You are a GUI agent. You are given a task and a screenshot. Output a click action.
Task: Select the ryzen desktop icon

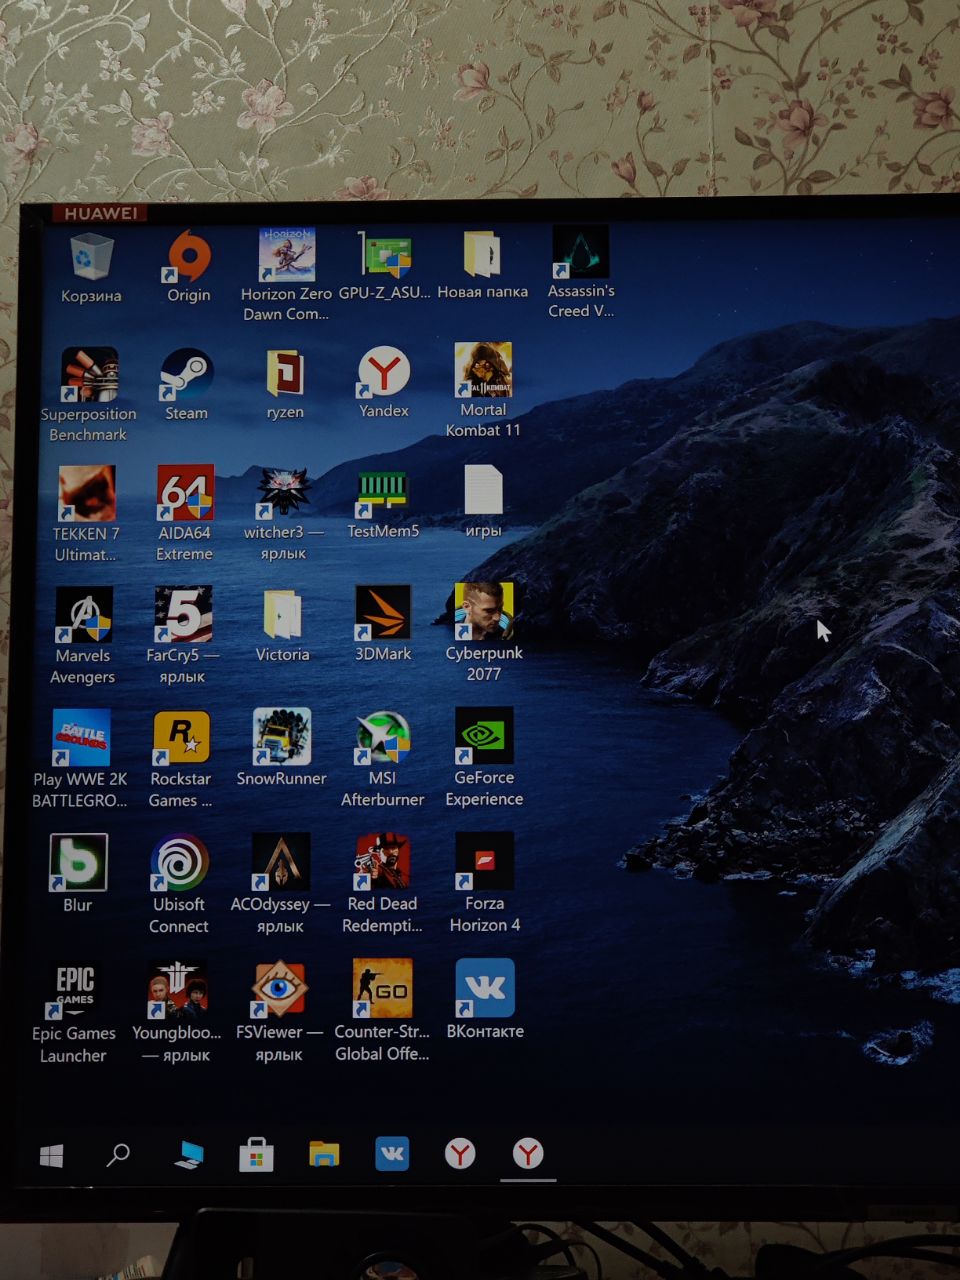tap(285, 373)
